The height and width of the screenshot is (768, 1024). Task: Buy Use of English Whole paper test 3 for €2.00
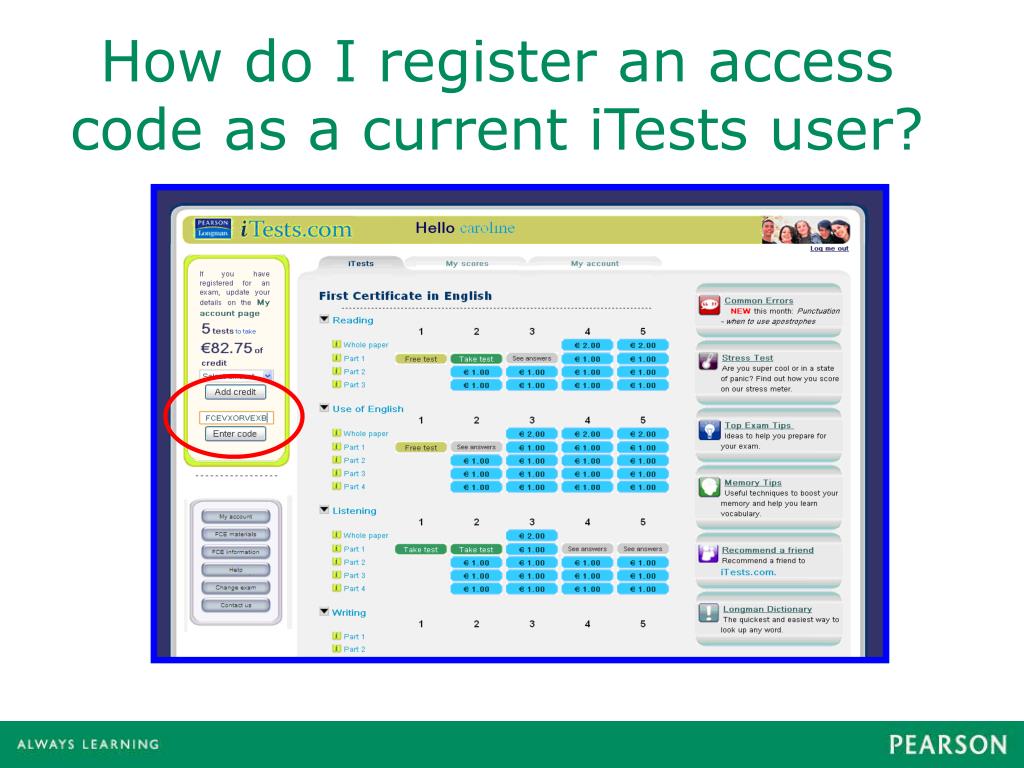(532, 434)
